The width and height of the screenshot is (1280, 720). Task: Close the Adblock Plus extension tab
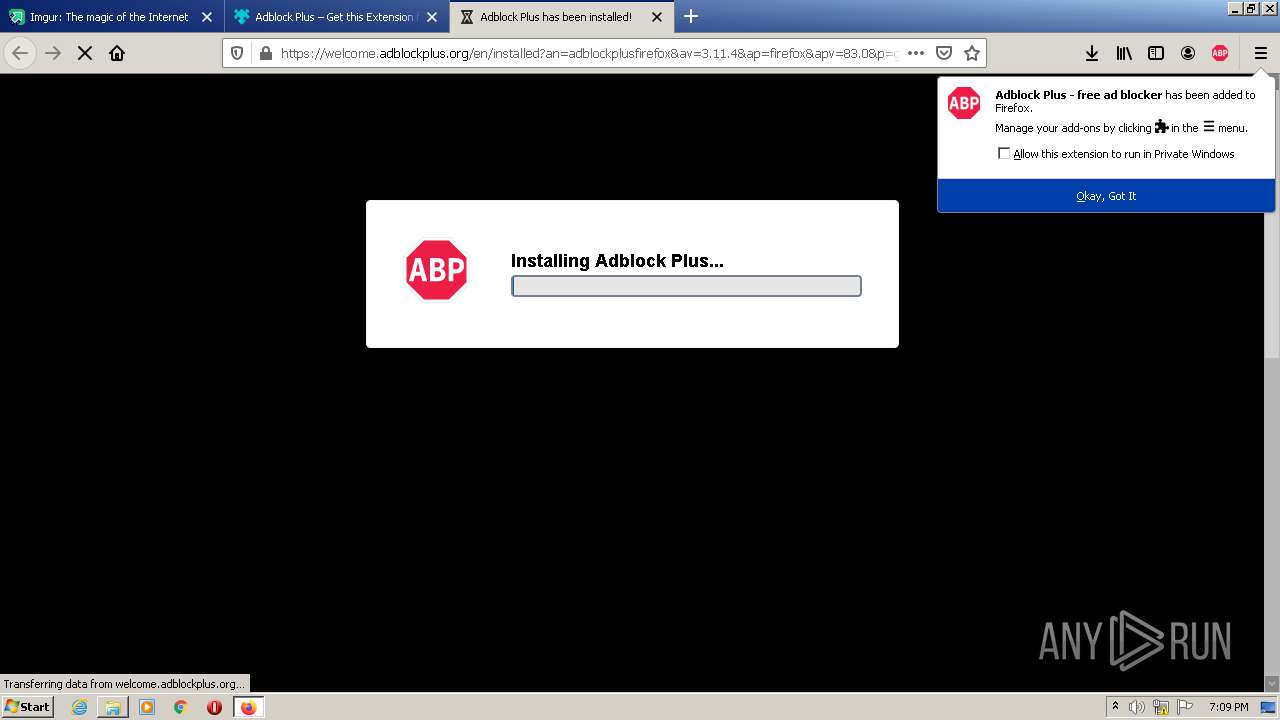[432, 17]
